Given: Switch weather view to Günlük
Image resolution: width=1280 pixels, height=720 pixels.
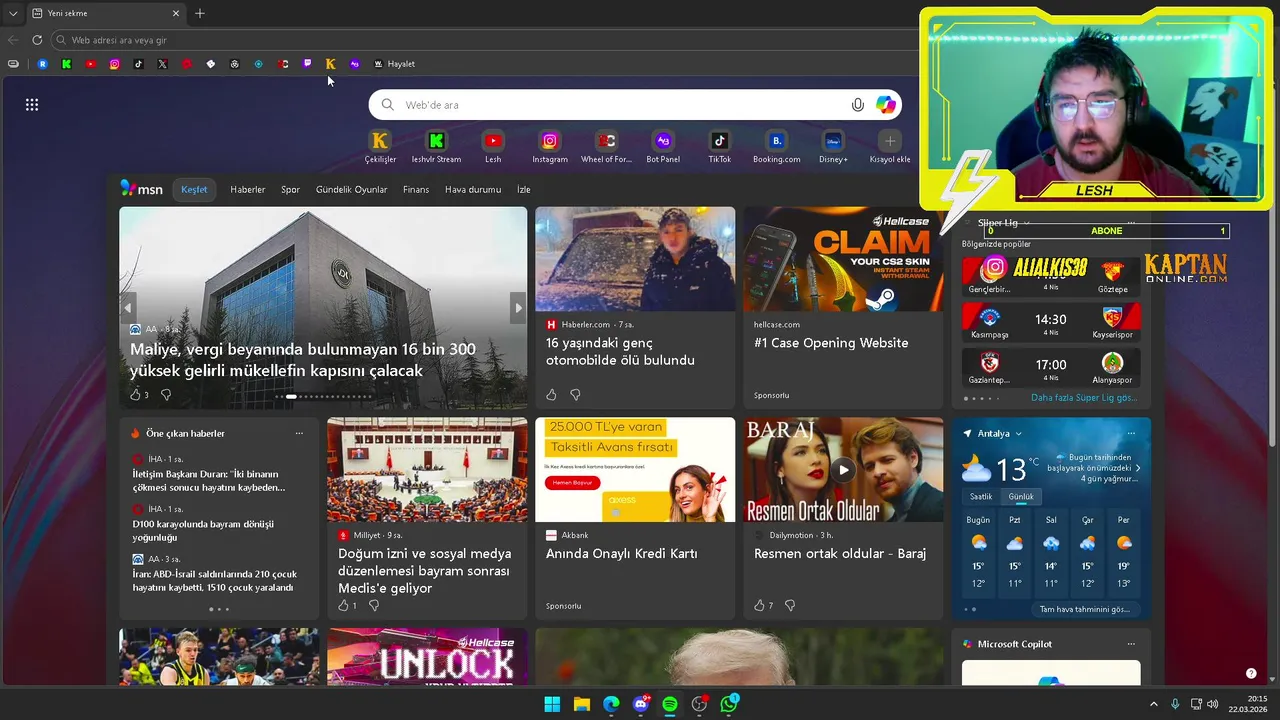Looking at the screenshot, I should [1021, 497].
